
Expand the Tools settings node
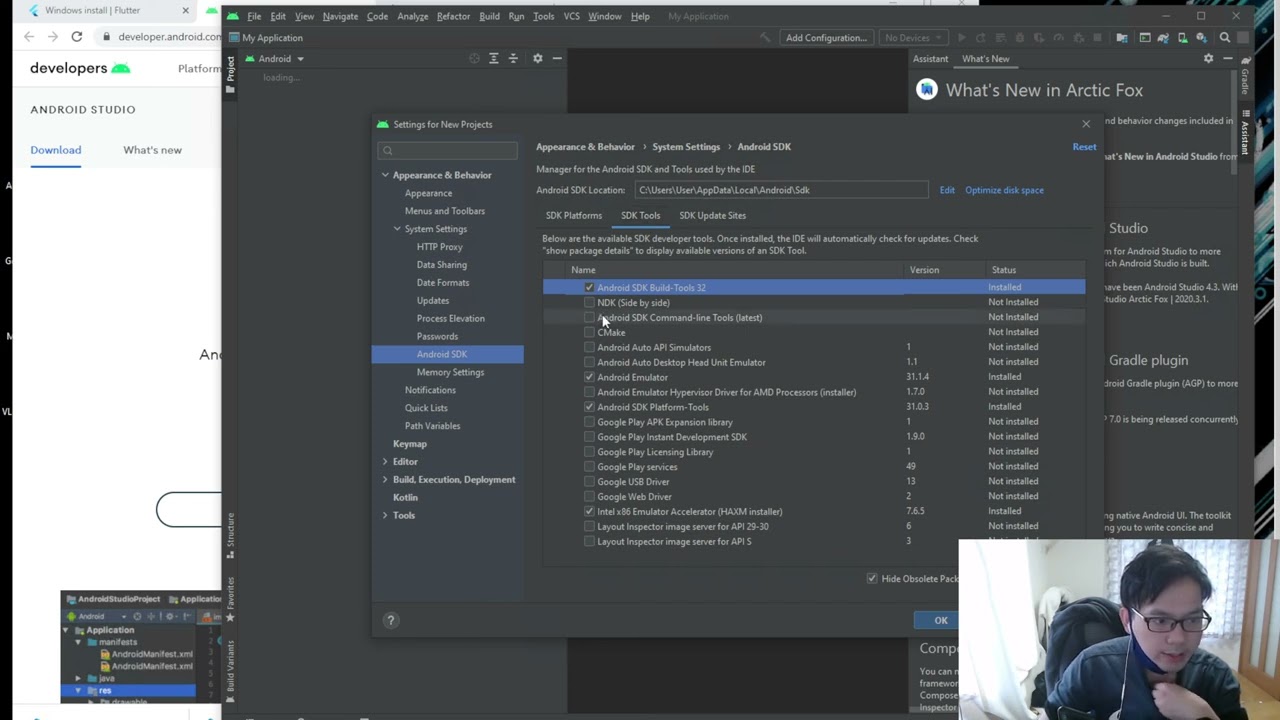point(385,515)
